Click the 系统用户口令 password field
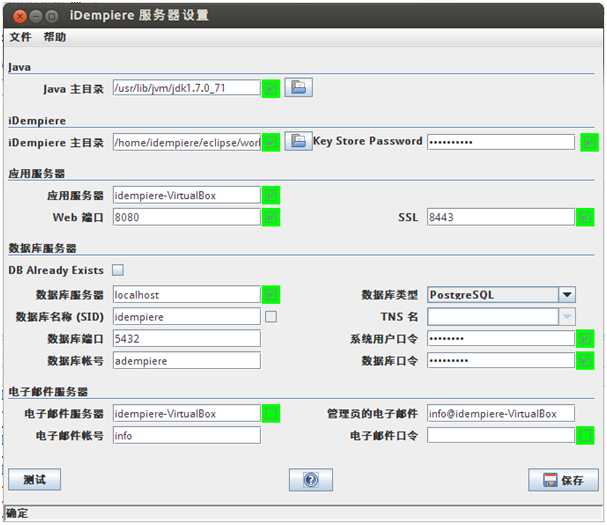607x525 pixels. click(x=501, y=339)
